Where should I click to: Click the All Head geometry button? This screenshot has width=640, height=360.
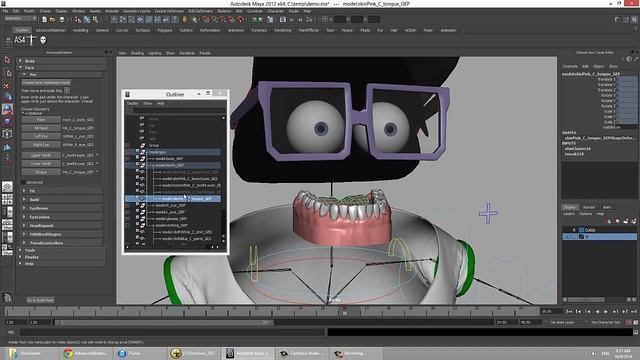(x=41, y=128)
